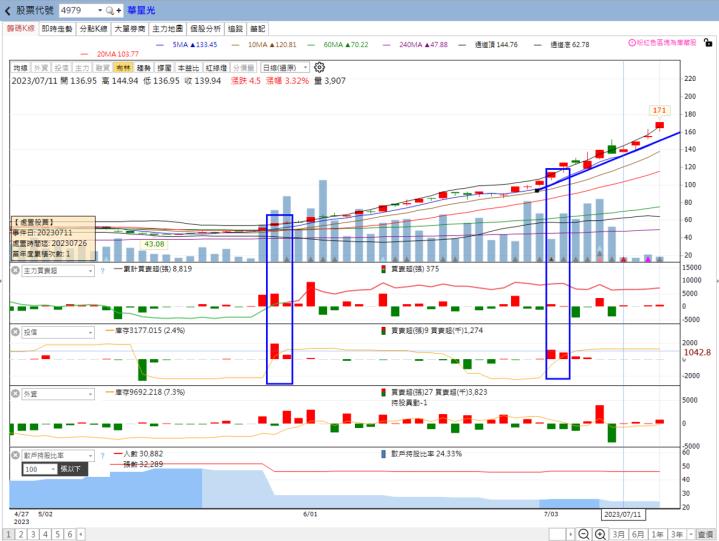Close the 外資 indicator panel
The height and width of the screenshot is (541, 719).
pos(15,393)
